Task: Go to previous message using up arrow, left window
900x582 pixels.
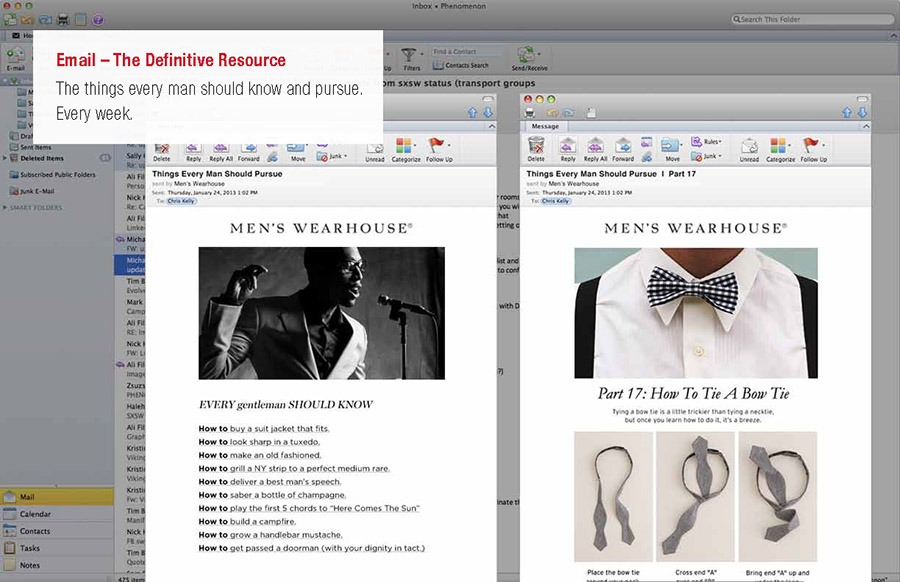Action: click(472, 112)
